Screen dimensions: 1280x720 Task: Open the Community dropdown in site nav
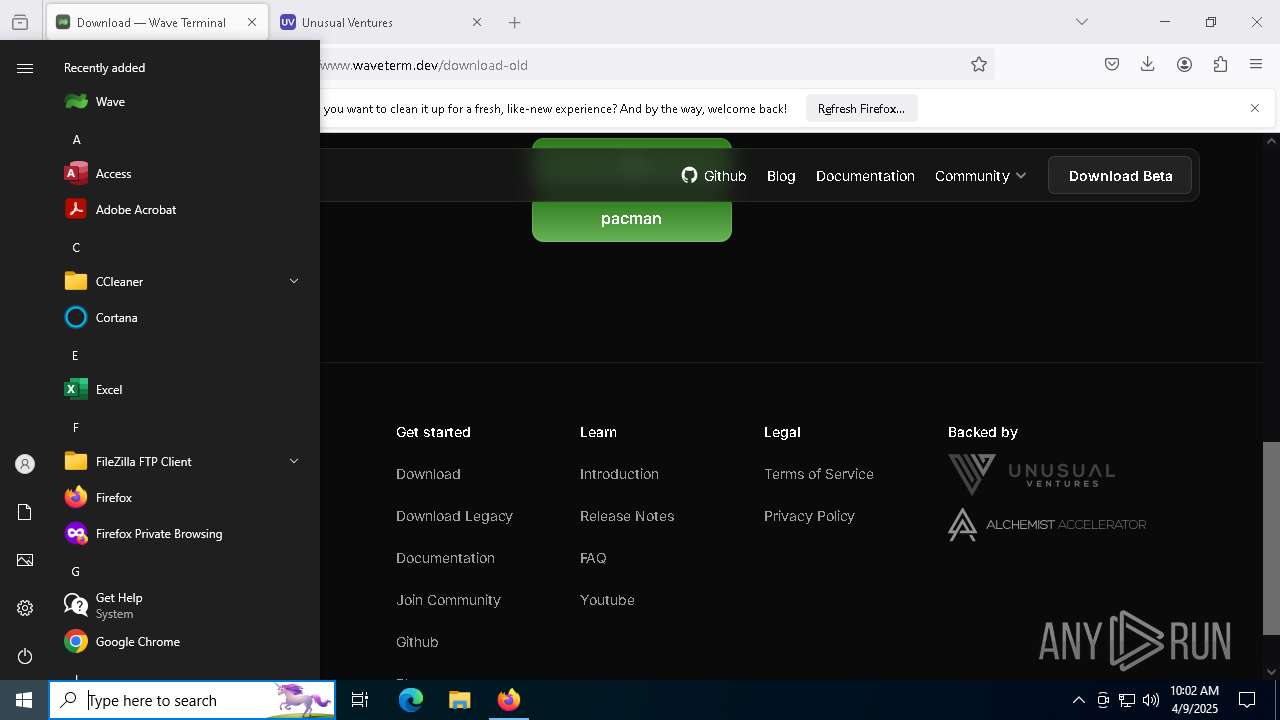(x=980, y=176)
